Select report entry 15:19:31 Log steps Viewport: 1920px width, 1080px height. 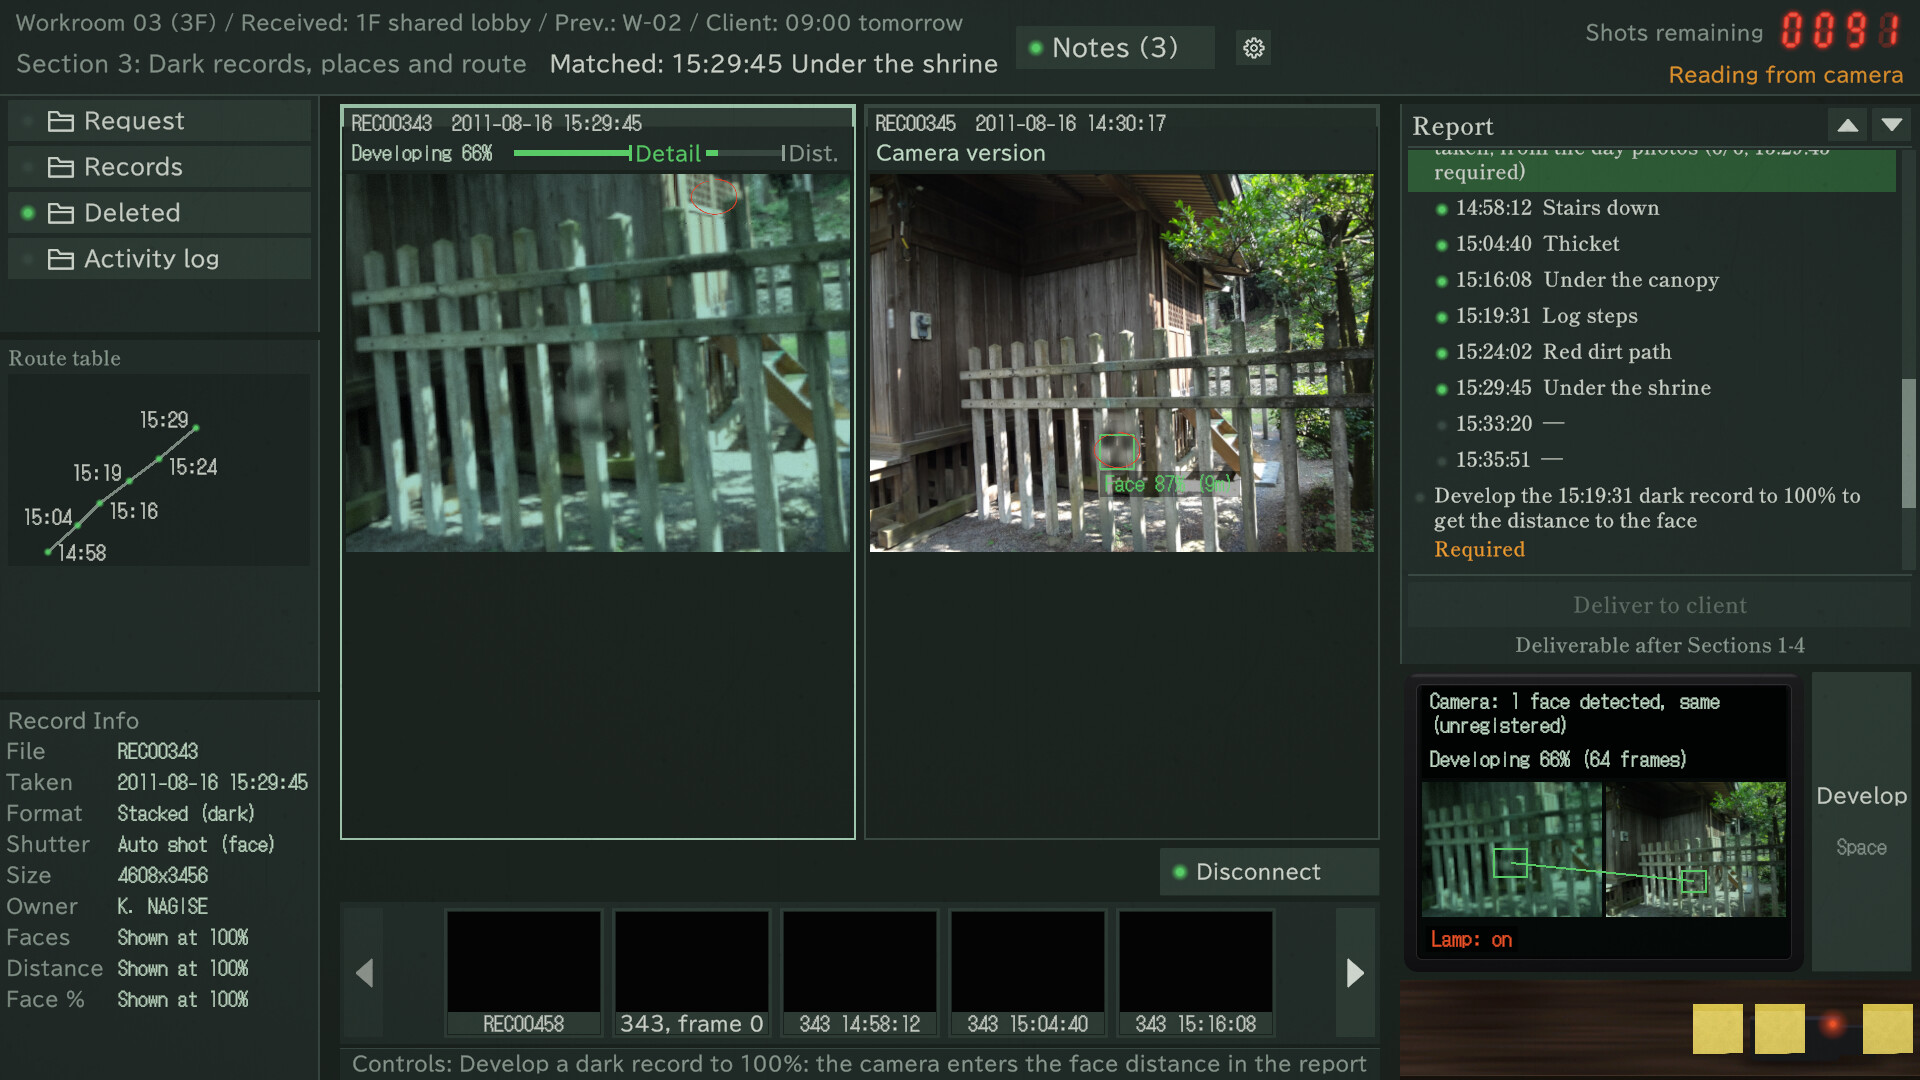pyautogui.click(x=1546, y=316)
